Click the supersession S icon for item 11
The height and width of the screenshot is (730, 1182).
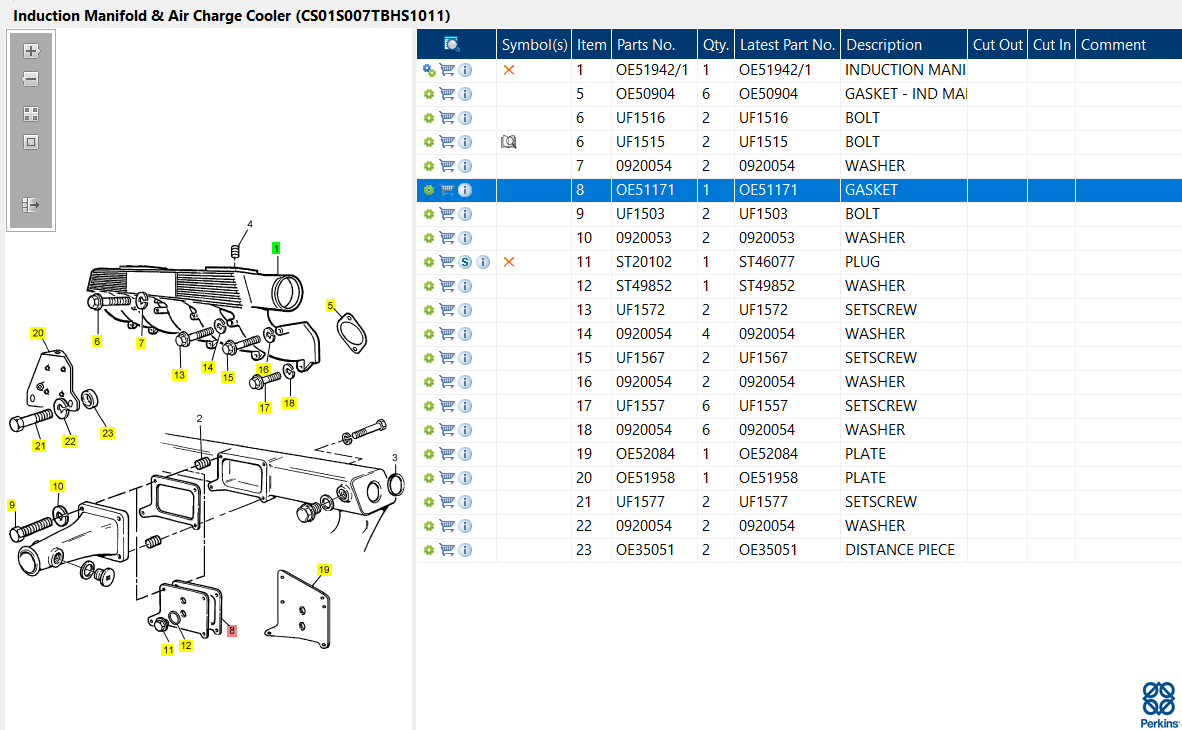(x=465, y=262)
